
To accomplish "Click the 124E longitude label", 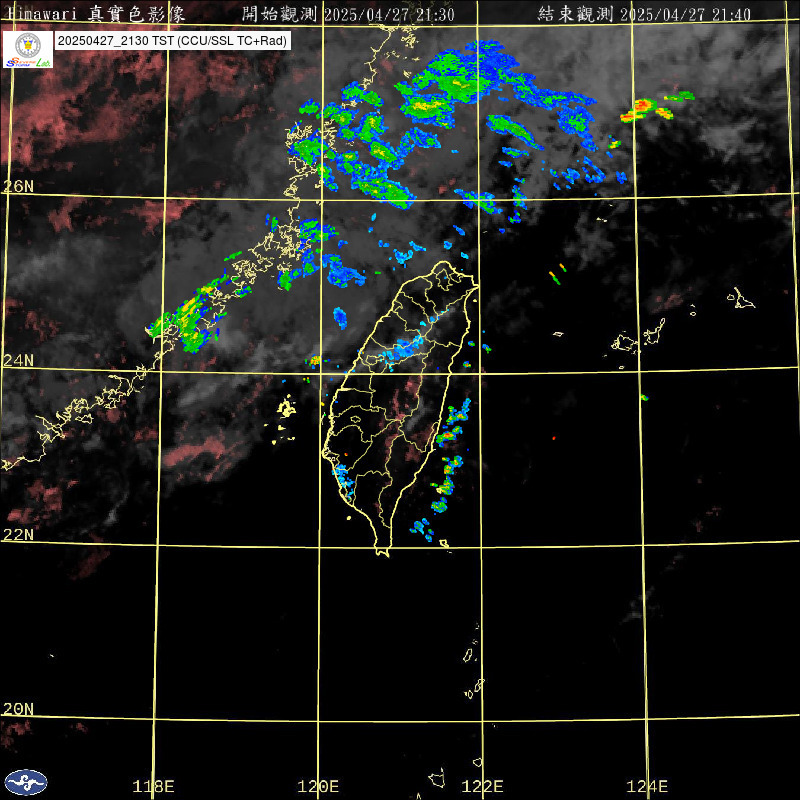I will pyautogui.click(x=647, y=786).
